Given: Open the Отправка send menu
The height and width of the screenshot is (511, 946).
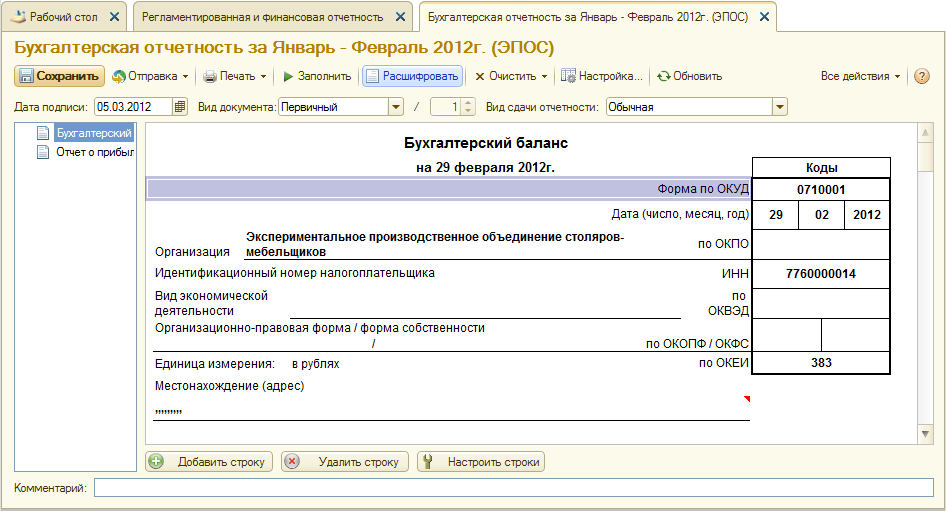Looking at the screenshot, I should click(x=151, y=76).
